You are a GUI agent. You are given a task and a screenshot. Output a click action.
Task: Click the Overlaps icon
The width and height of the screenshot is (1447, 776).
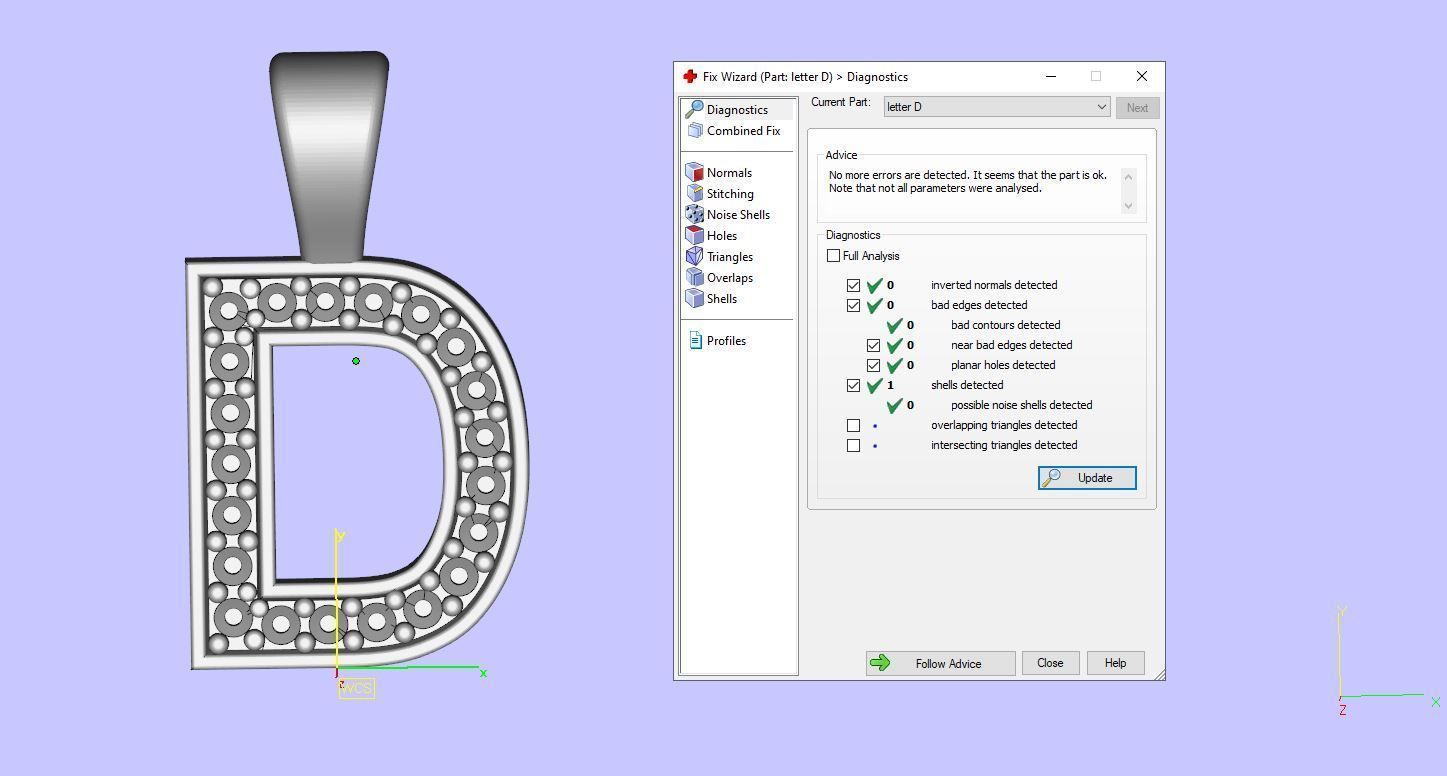pos(694,277)
